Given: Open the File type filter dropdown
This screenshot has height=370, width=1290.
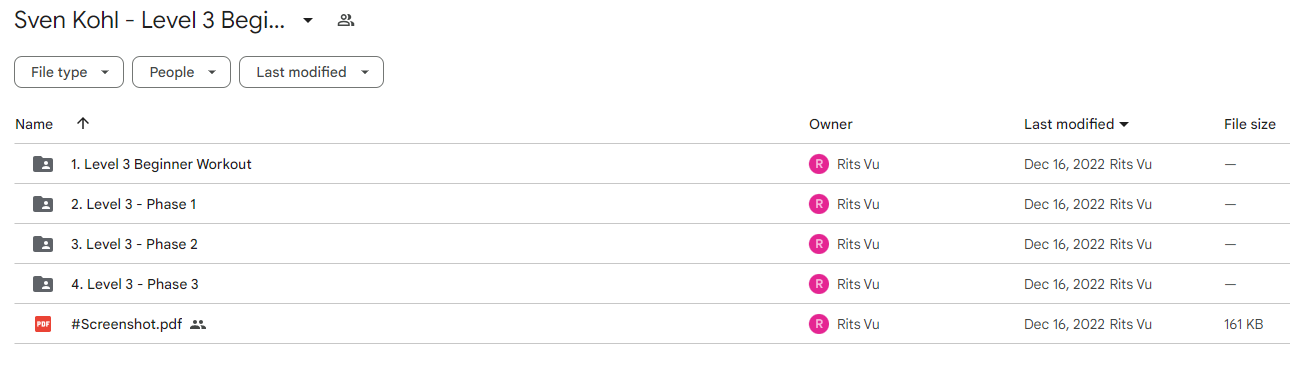Looking at the screenshot, I should tap(69, 72).
